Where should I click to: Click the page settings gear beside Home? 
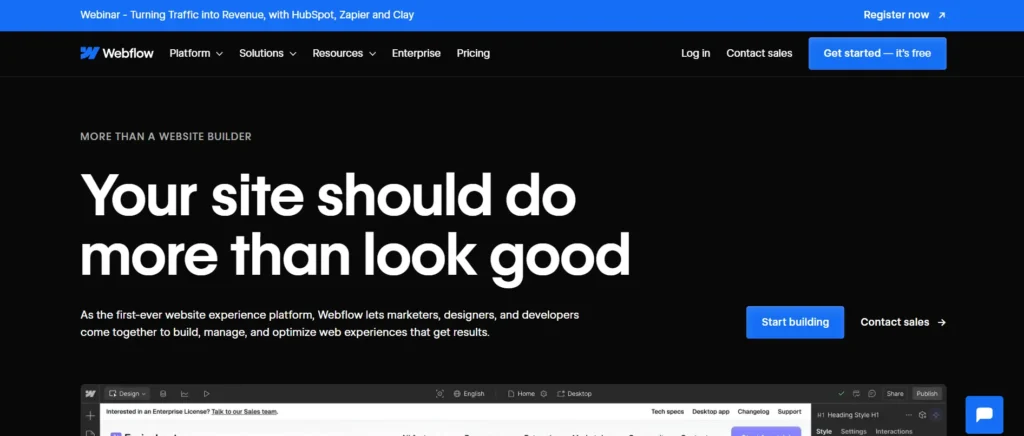tap(543, 394)
